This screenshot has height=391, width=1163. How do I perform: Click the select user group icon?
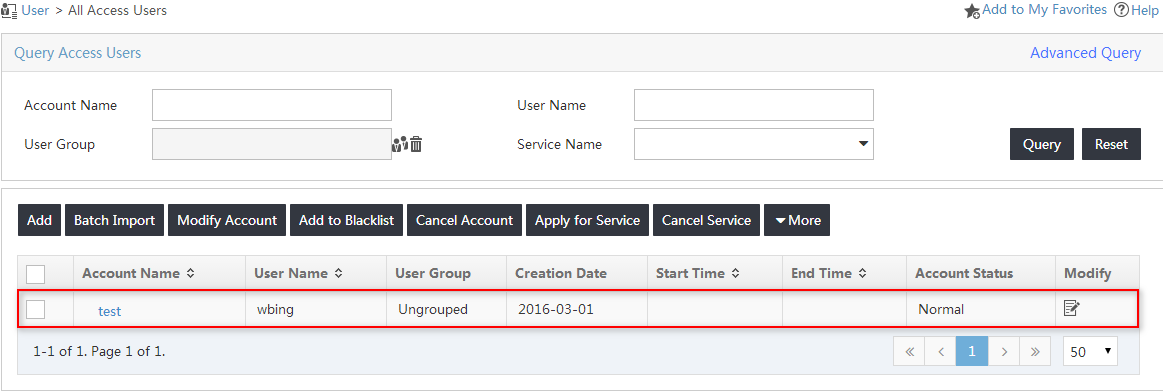(x=400, y=144)
